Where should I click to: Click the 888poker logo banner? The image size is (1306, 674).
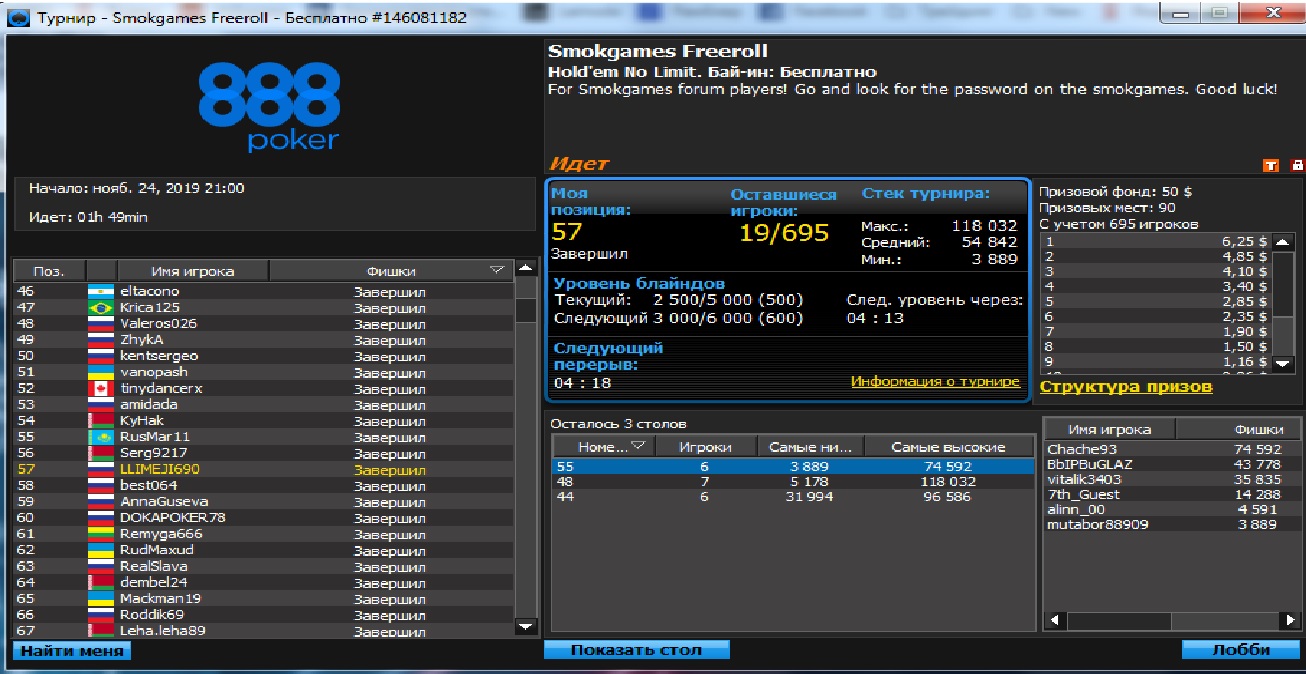click(269, 107)
